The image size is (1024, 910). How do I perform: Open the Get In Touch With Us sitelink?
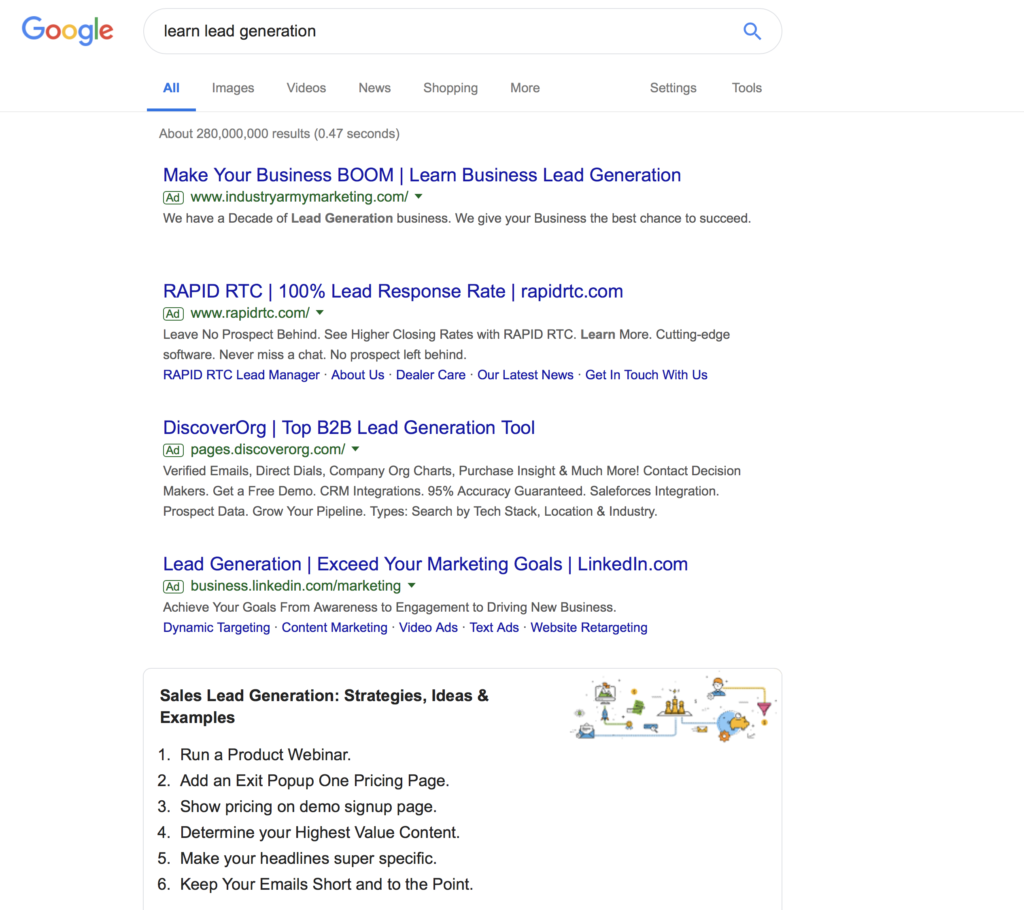tap(646, 375)
